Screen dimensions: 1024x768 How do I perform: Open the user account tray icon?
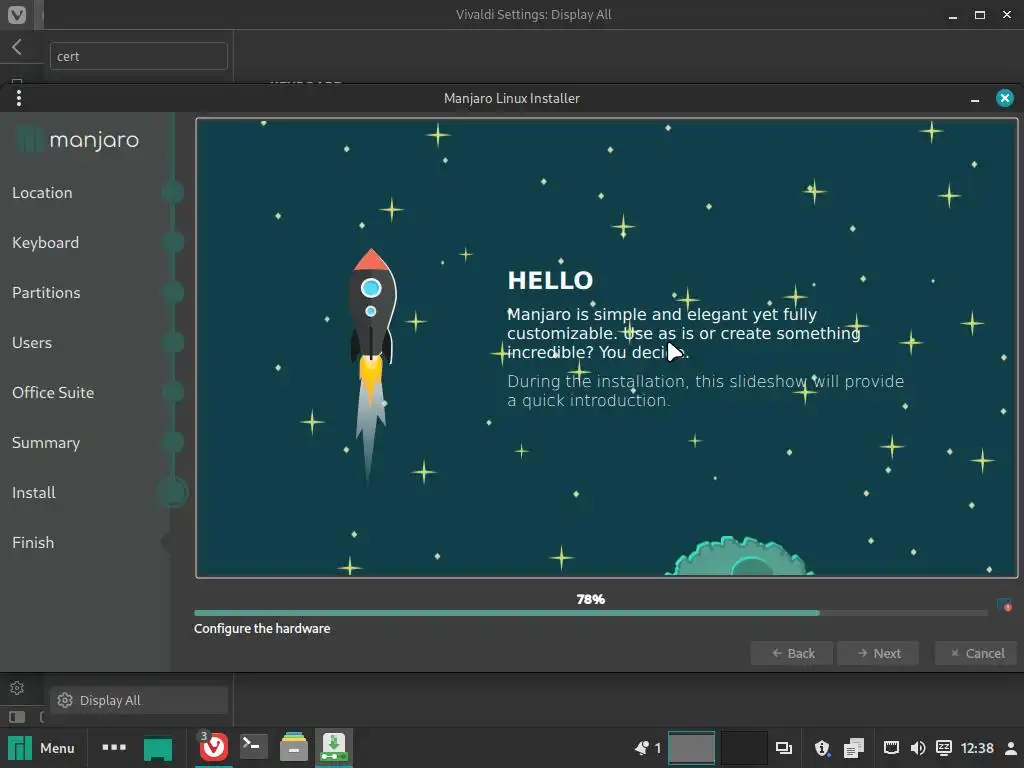pos(1010,748)
